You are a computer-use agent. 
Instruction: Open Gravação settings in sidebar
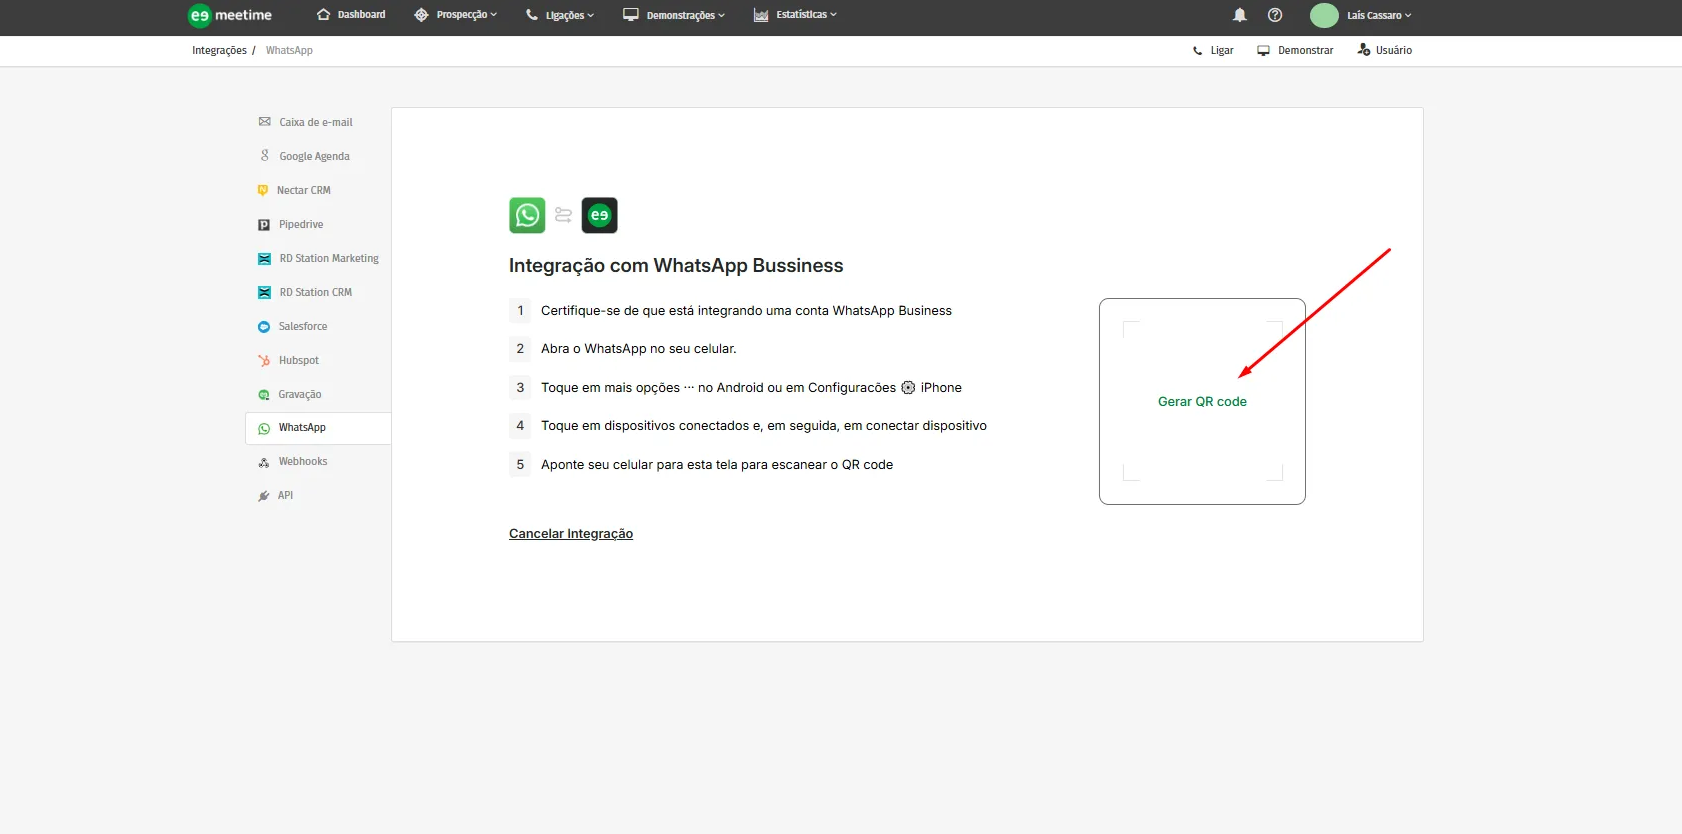[300, 395]
